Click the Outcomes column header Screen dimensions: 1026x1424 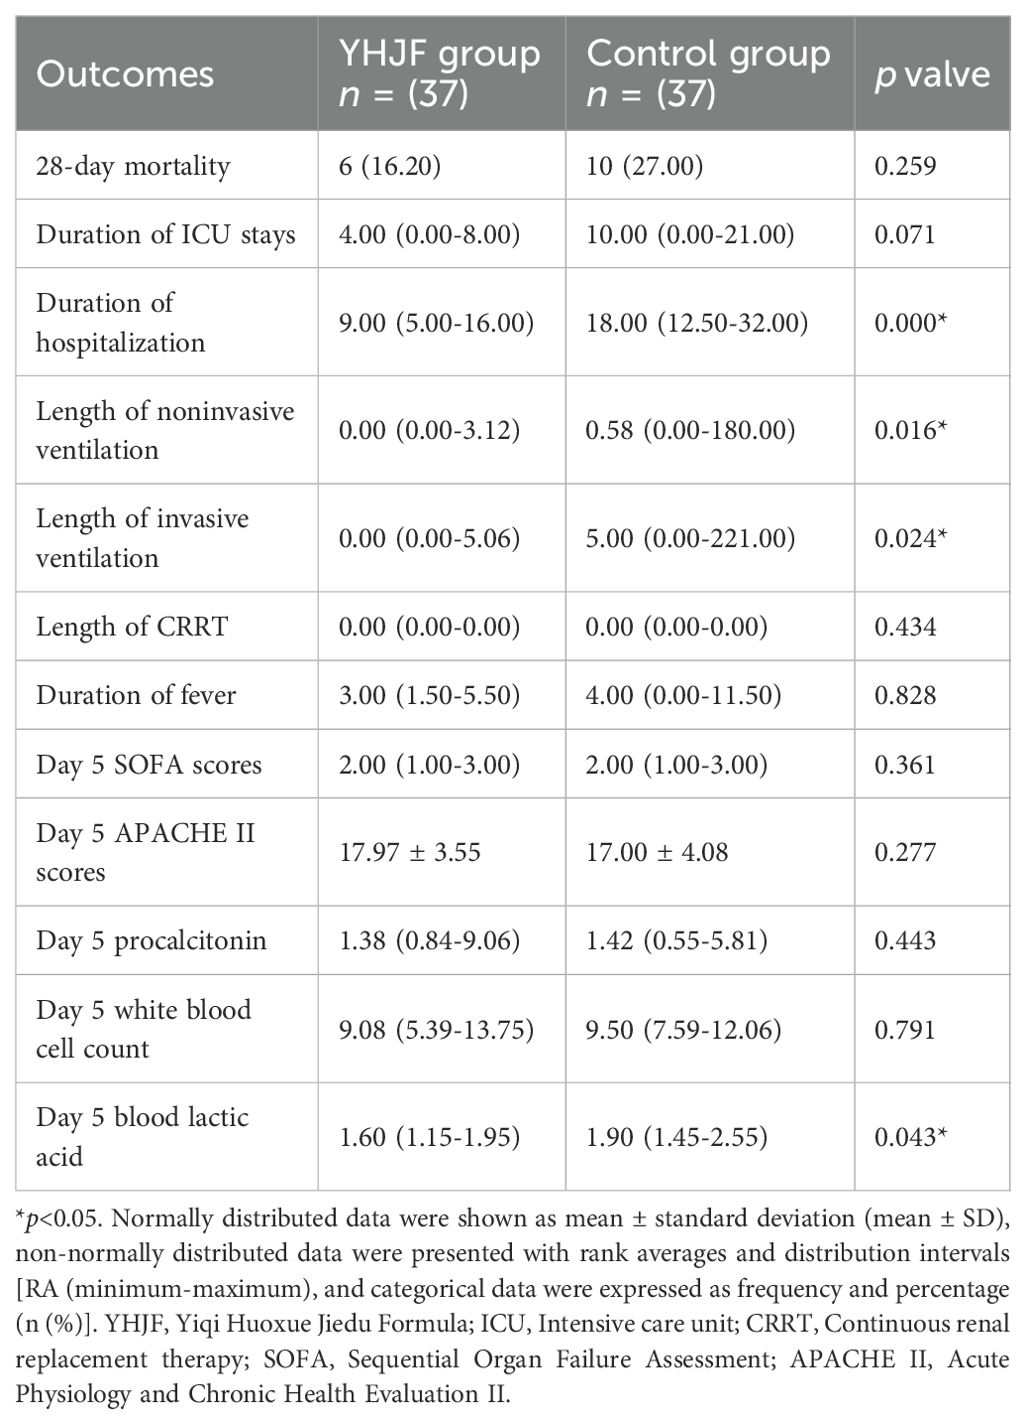tap(125, 74)
